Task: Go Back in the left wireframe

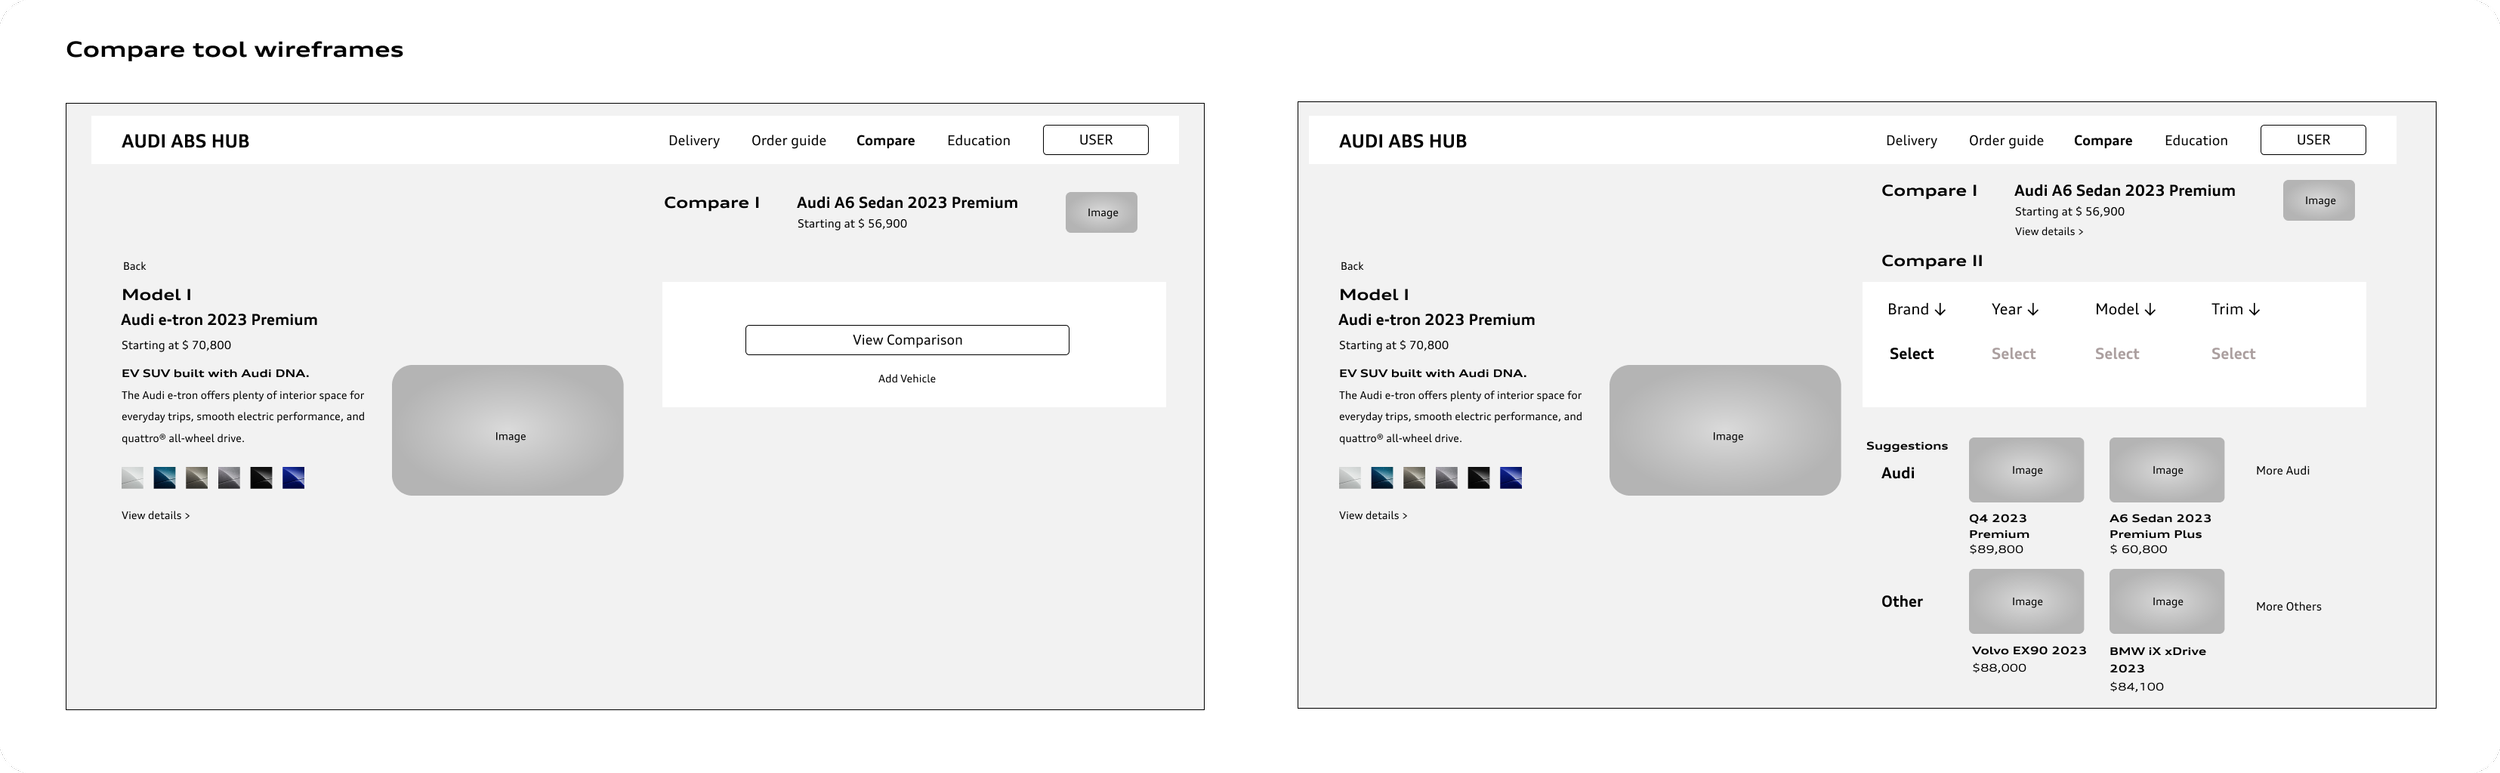Action: [134, 266]
